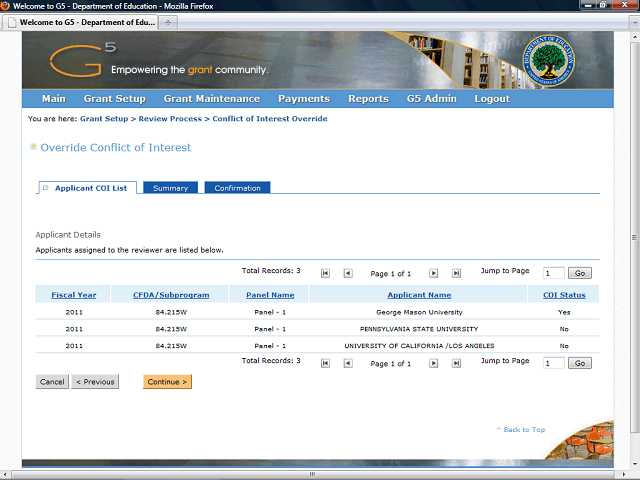Go to next page in bottom pager
This screenshot has height=480, width=640.
point(433,363)
